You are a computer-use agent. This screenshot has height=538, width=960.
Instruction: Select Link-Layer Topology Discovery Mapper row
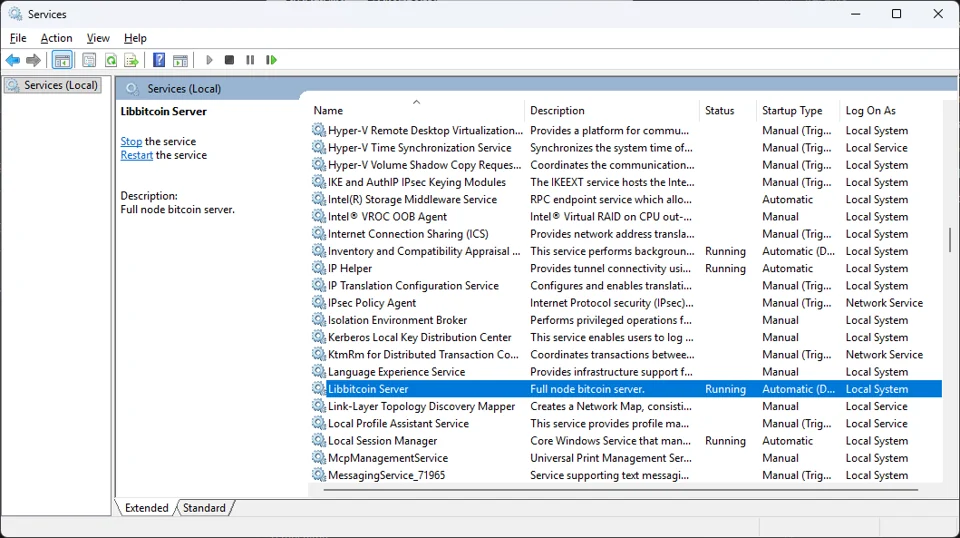(x=626, y=406)
